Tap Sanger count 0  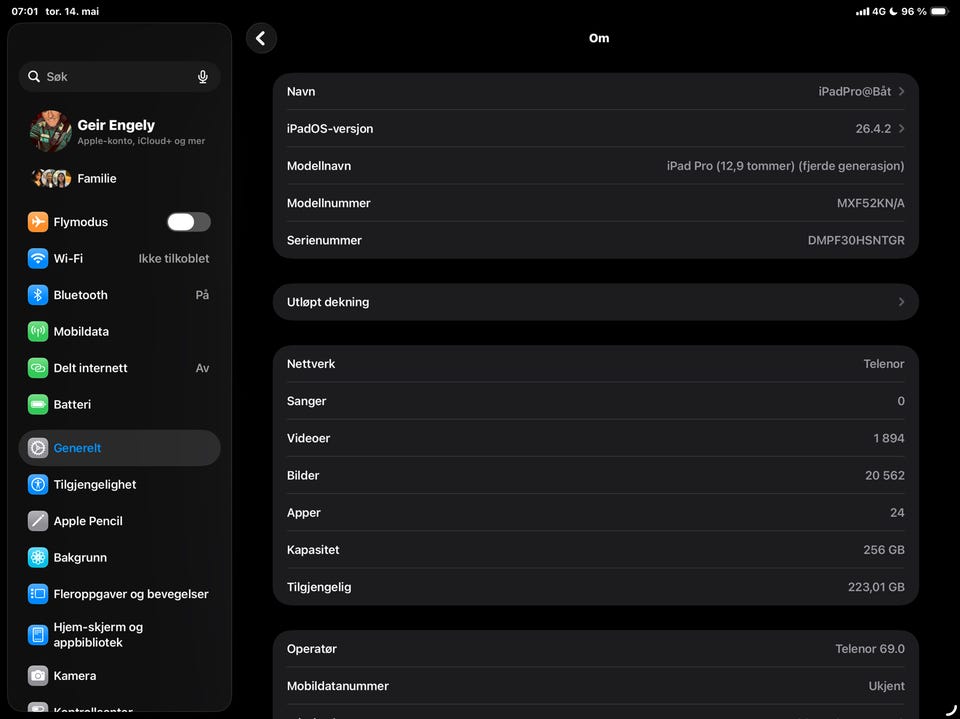(x=901, y=401)
